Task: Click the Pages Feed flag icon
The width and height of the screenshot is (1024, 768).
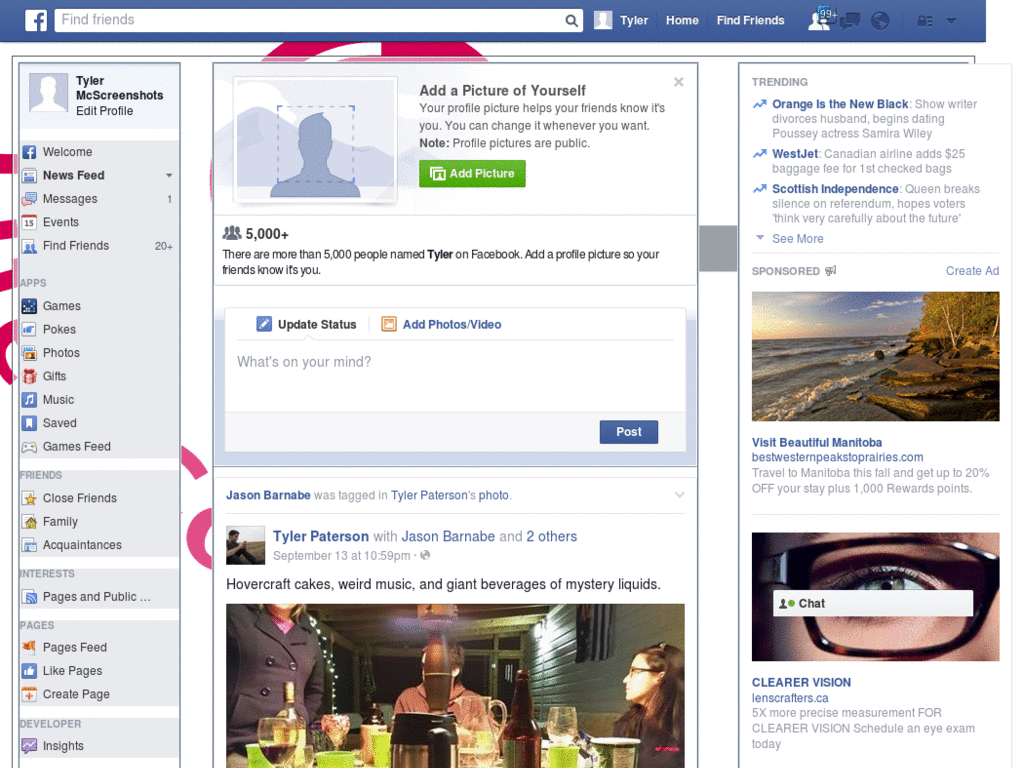Action: [x=29, y=648]
